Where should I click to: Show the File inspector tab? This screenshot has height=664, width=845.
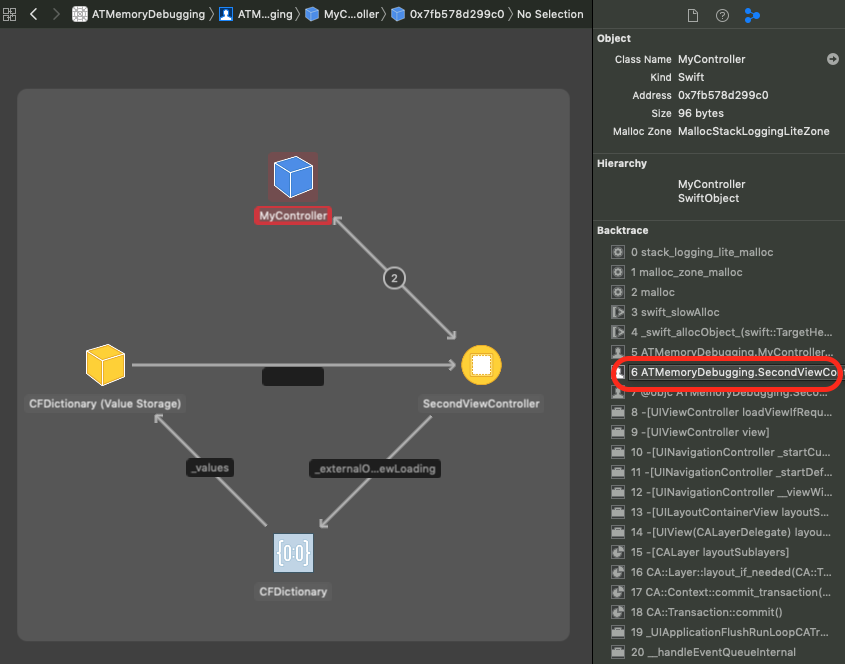click(x=692, y=15)
